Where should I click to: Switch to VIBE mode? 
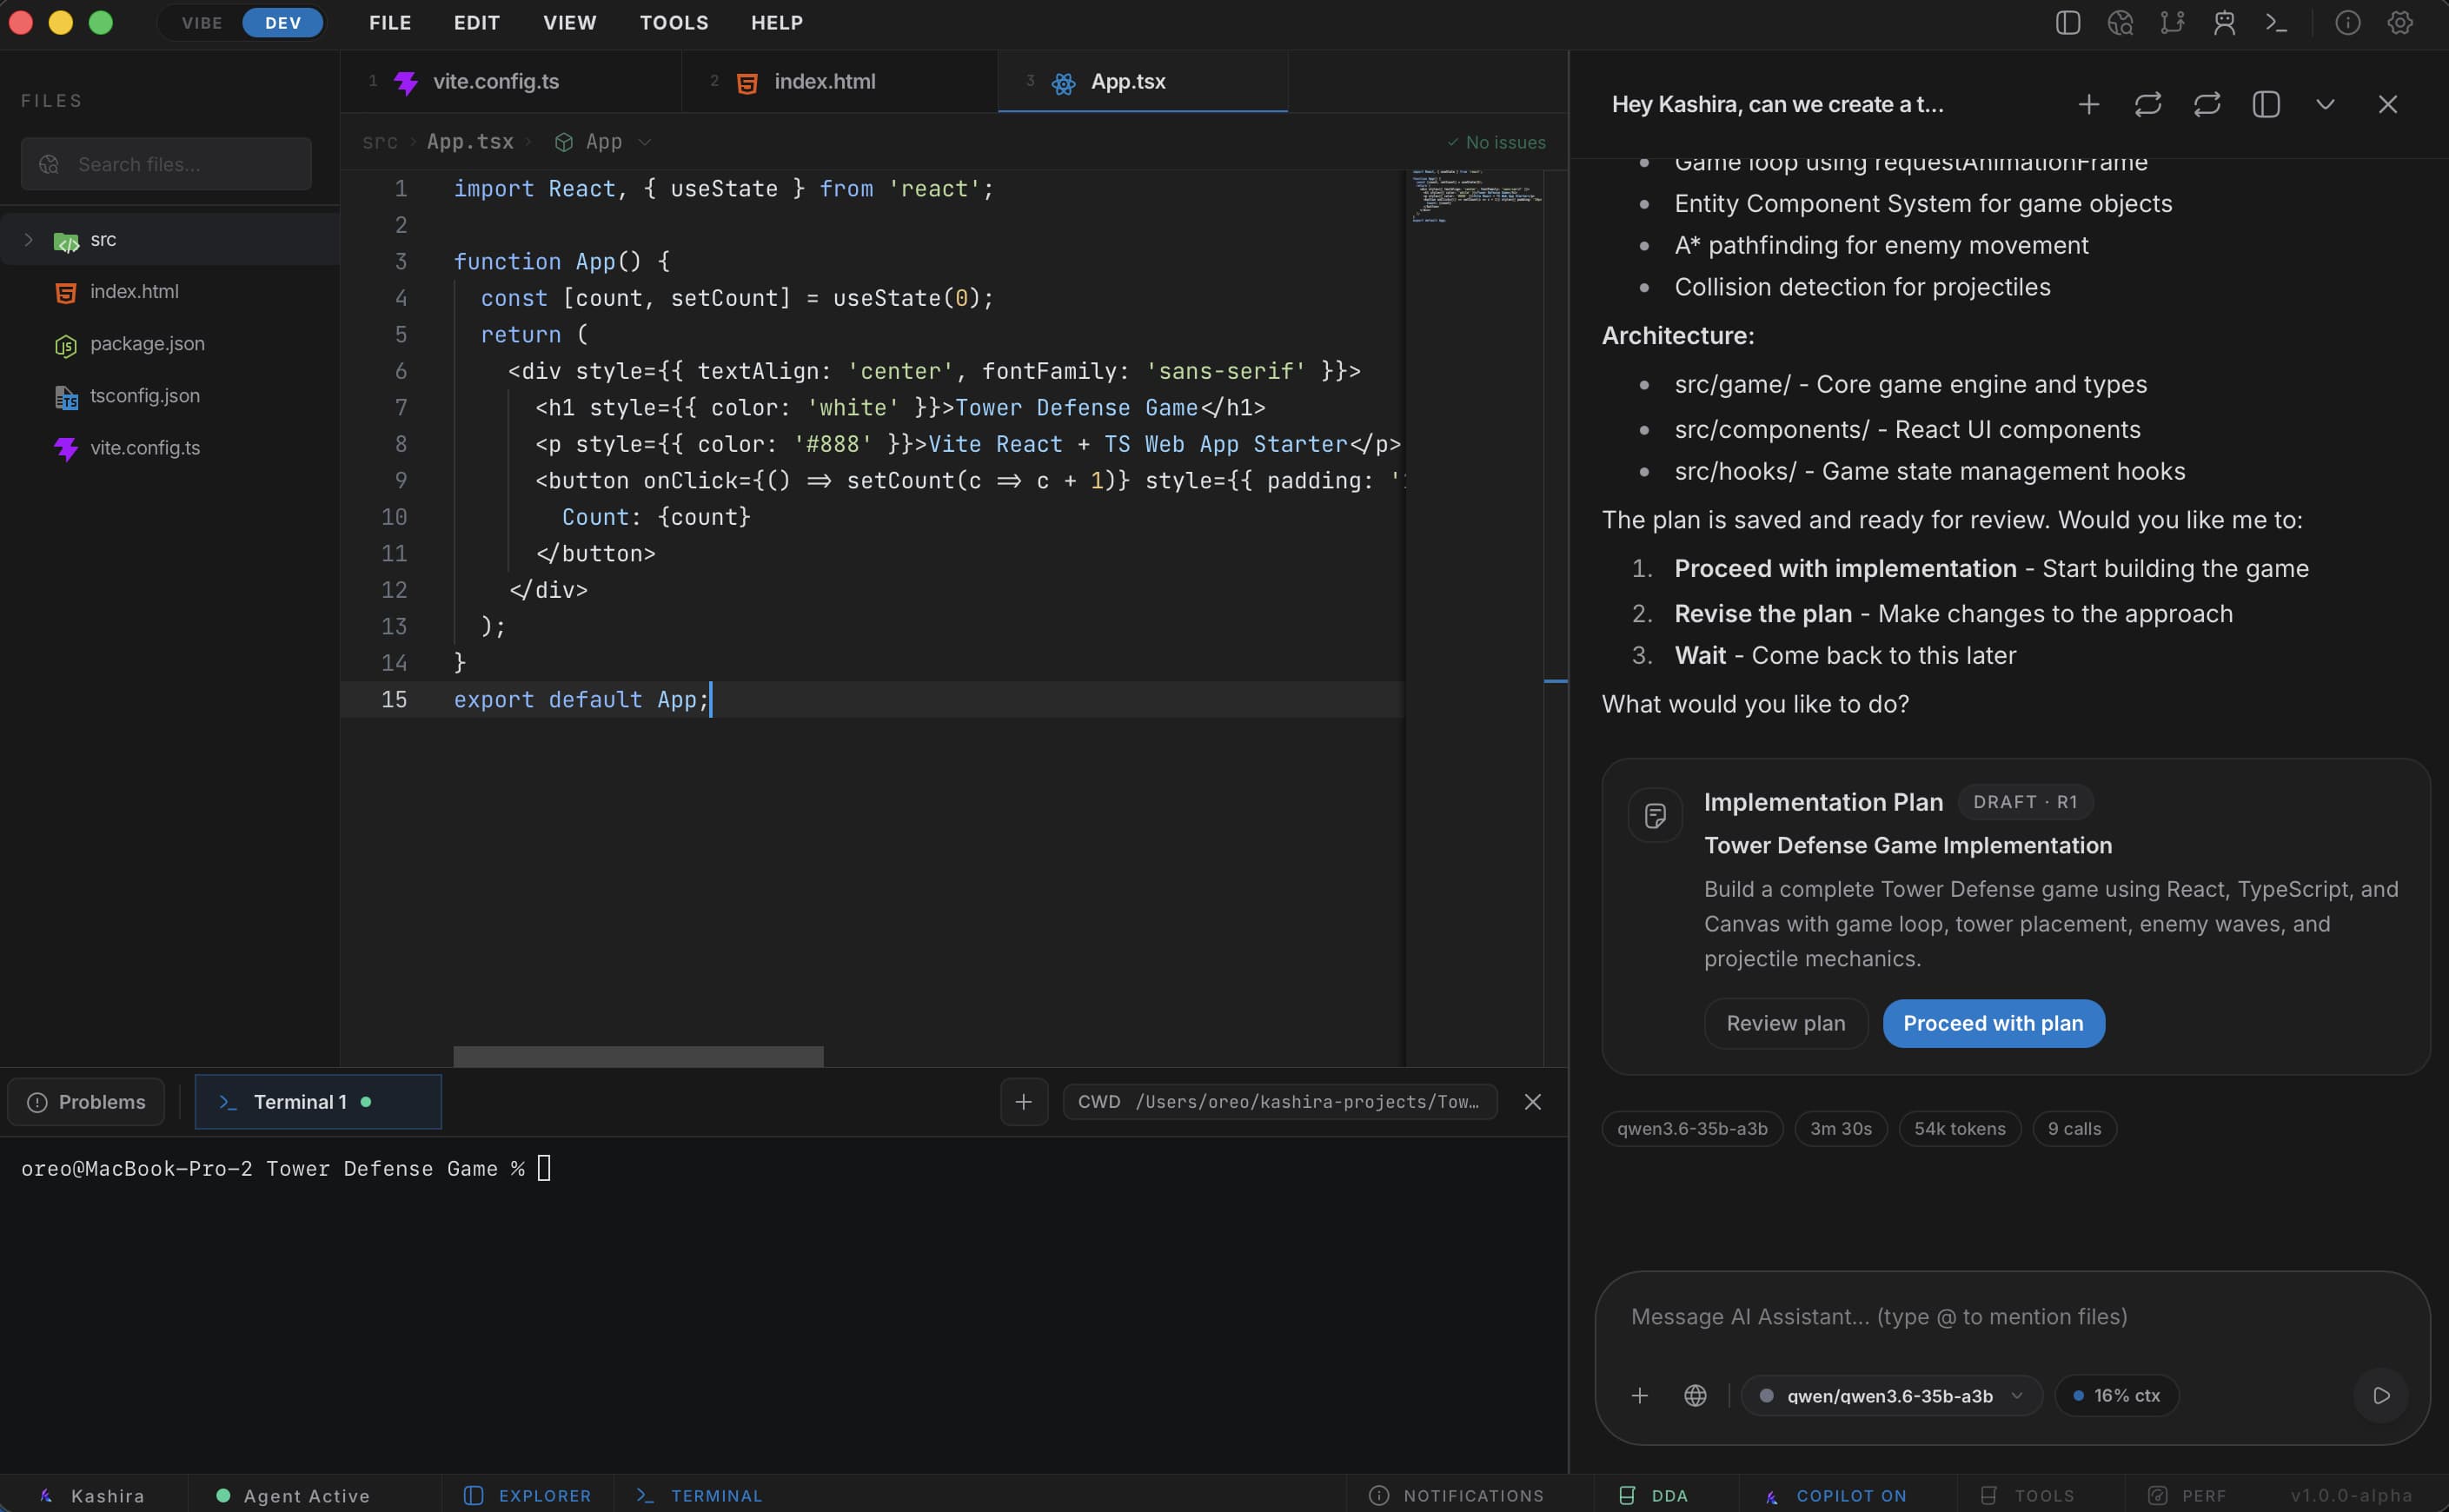coord(201,22)
